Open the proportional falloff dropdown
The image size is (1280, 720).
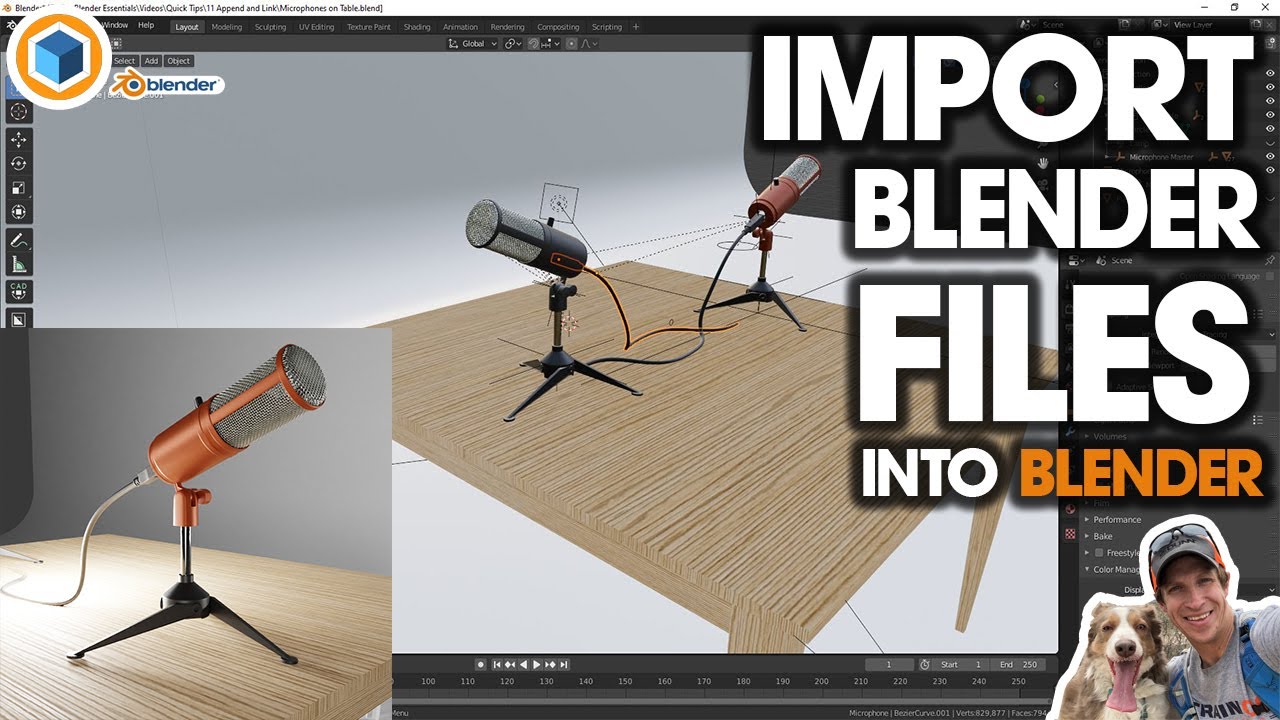[x=590, y=43]
